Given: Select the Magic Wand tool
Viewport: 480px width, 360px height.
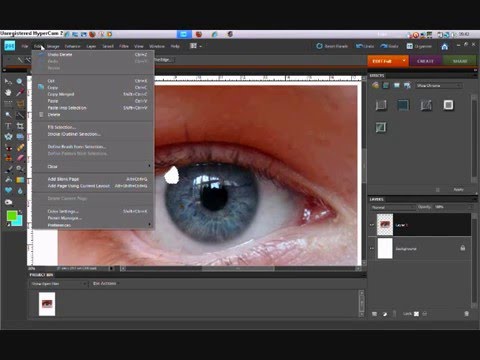Looking at the screenshot, I should click(8, 115).
